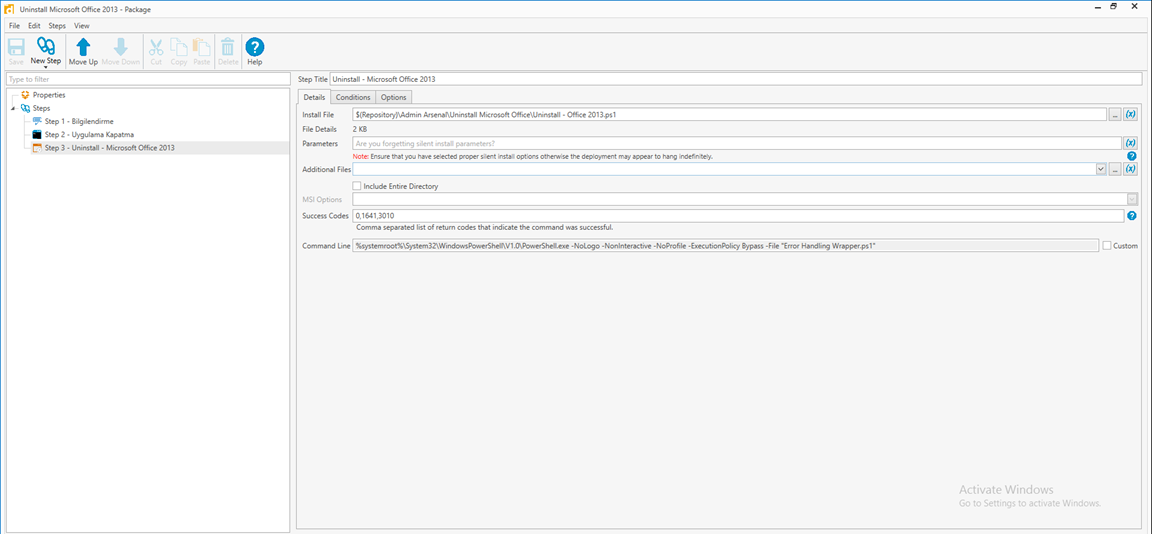Enable the Custom command line checkbox
This screenshot has width=1152, height=534.
coord(1107,246)
